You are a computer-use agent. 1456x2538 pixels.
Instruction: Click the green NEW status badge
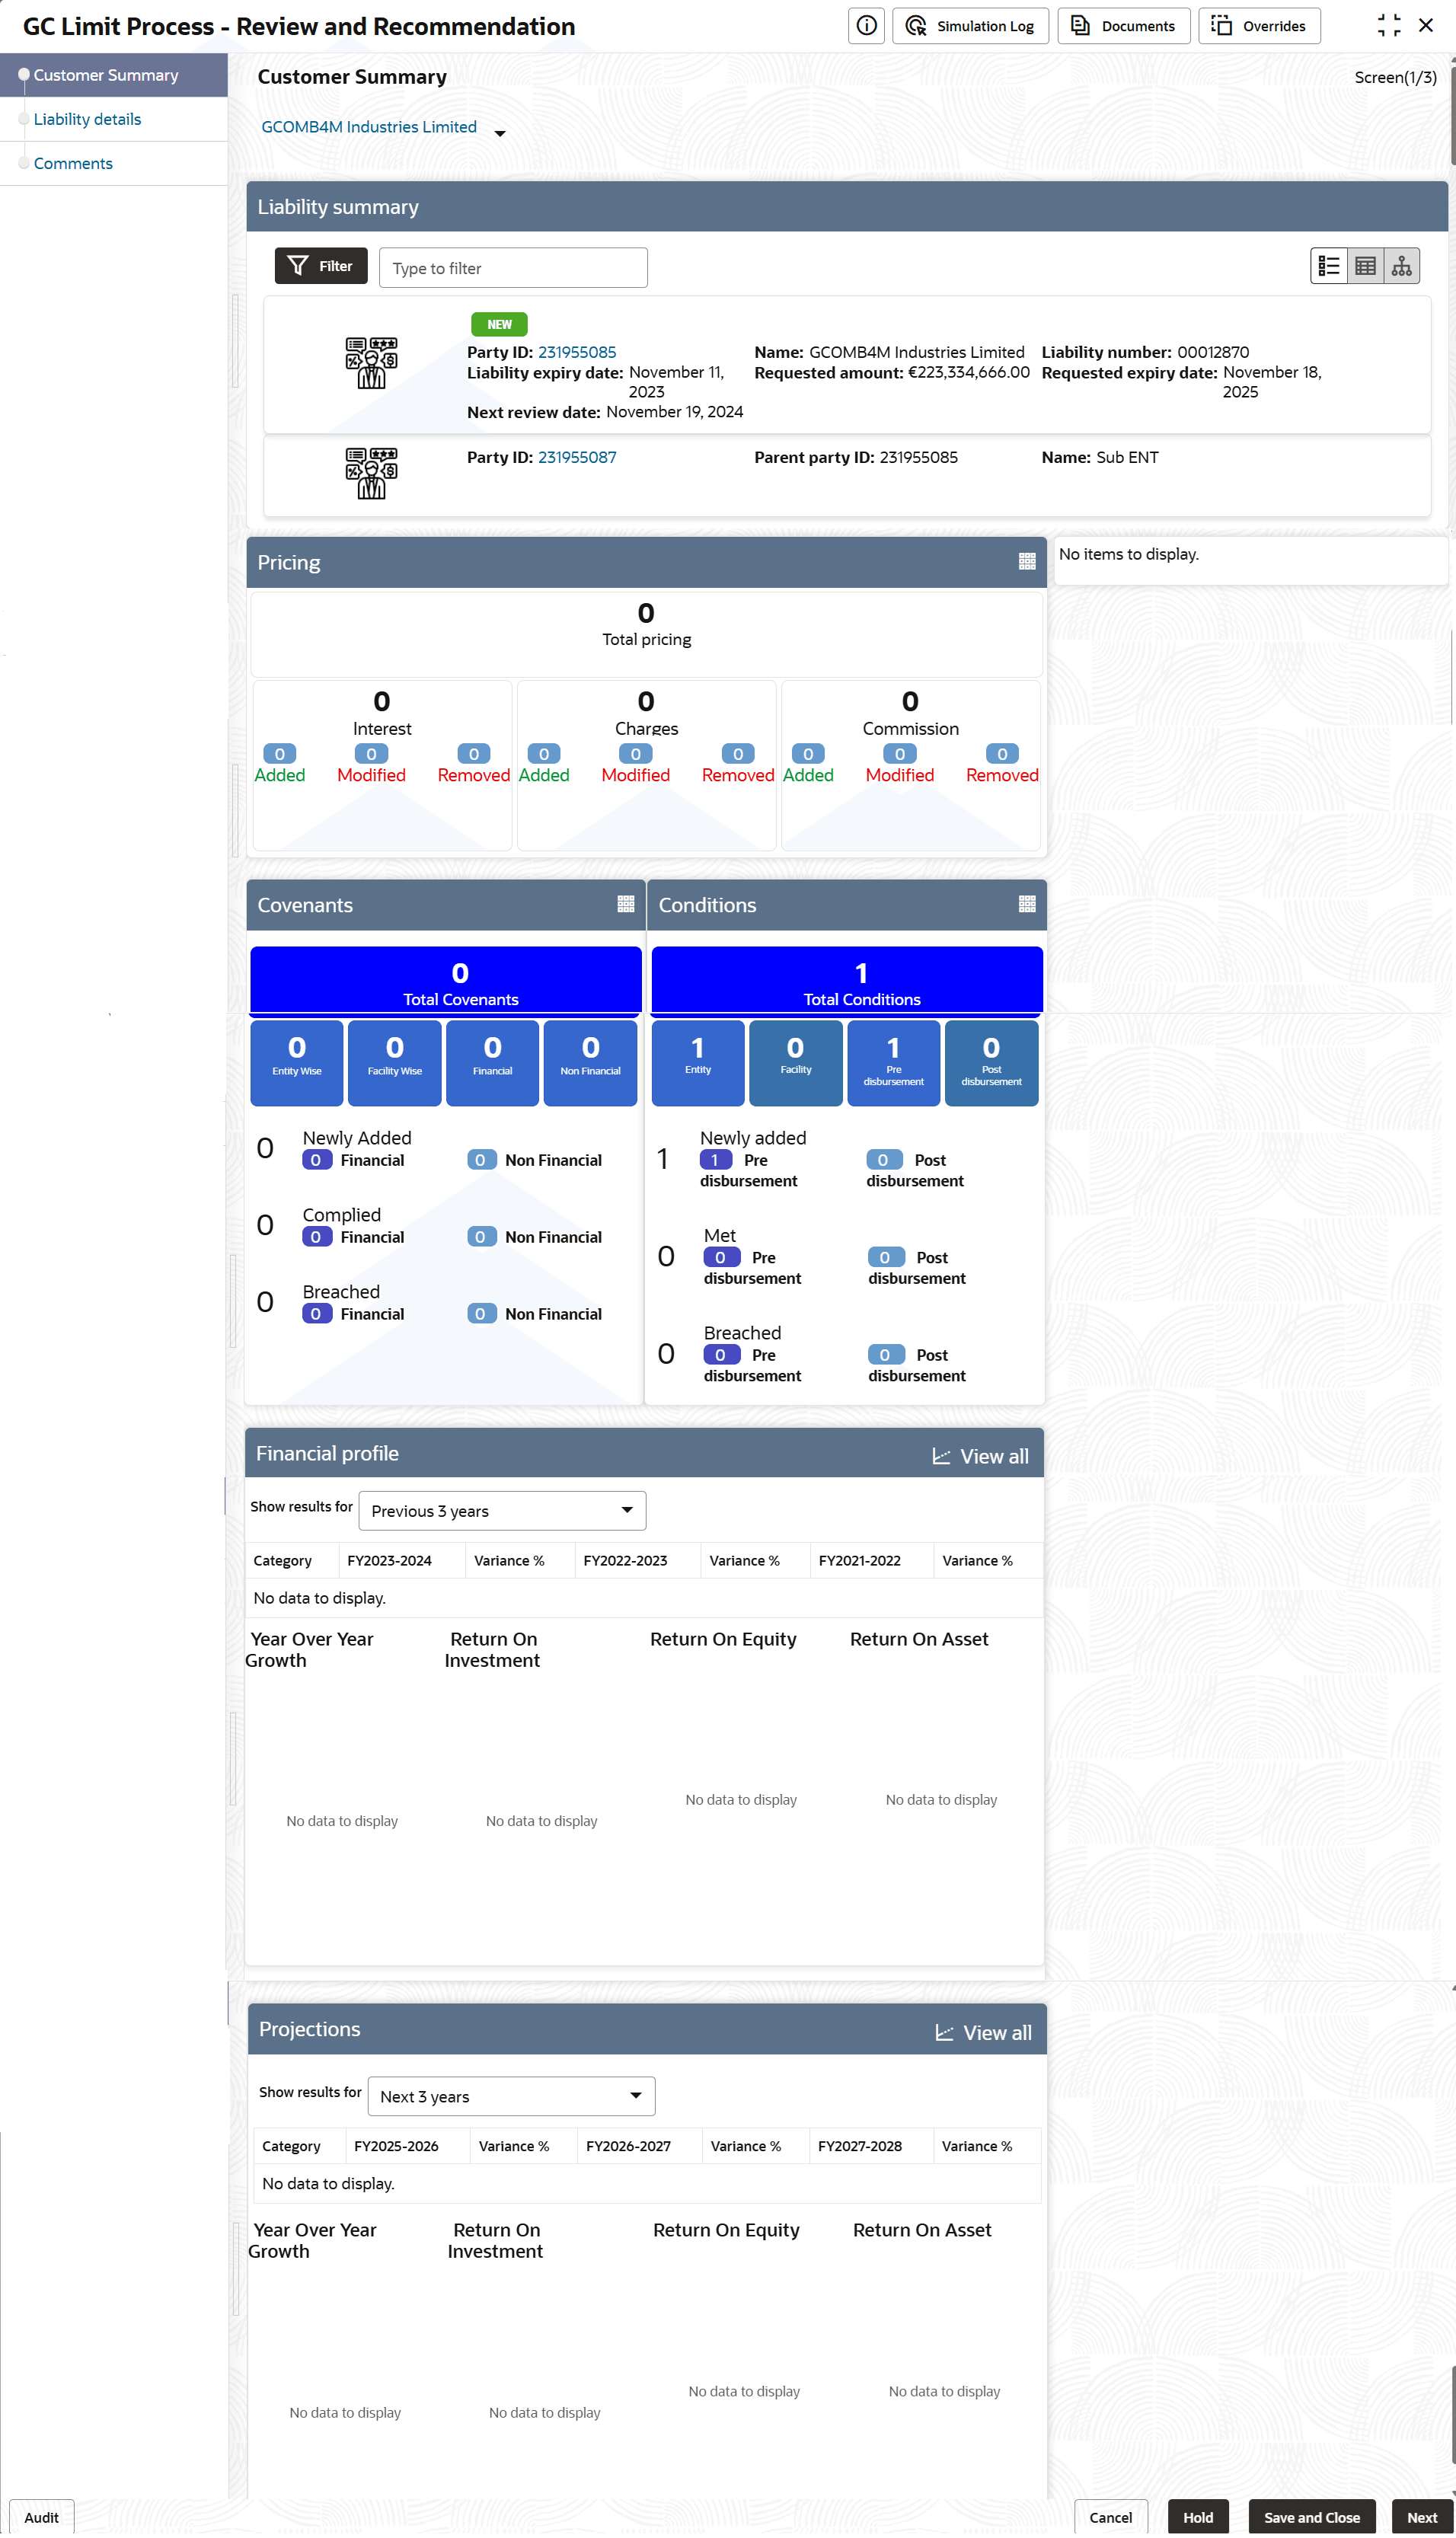(499, 324)
